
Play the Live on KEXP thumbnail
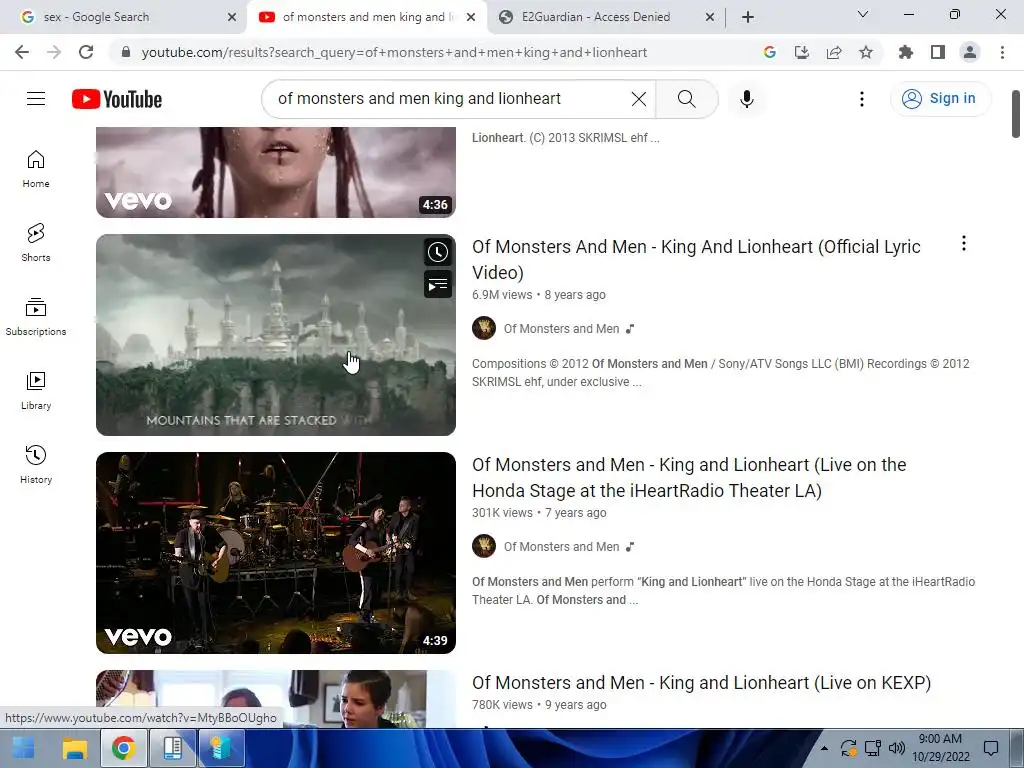(276, 699)
